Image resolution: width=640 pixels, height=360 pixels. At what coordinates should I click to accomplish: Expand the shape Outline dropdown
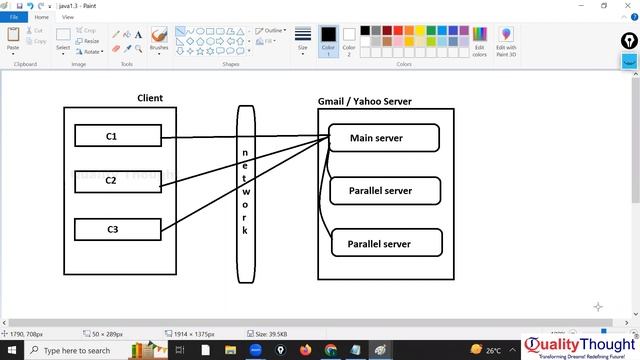pos(284,31)
